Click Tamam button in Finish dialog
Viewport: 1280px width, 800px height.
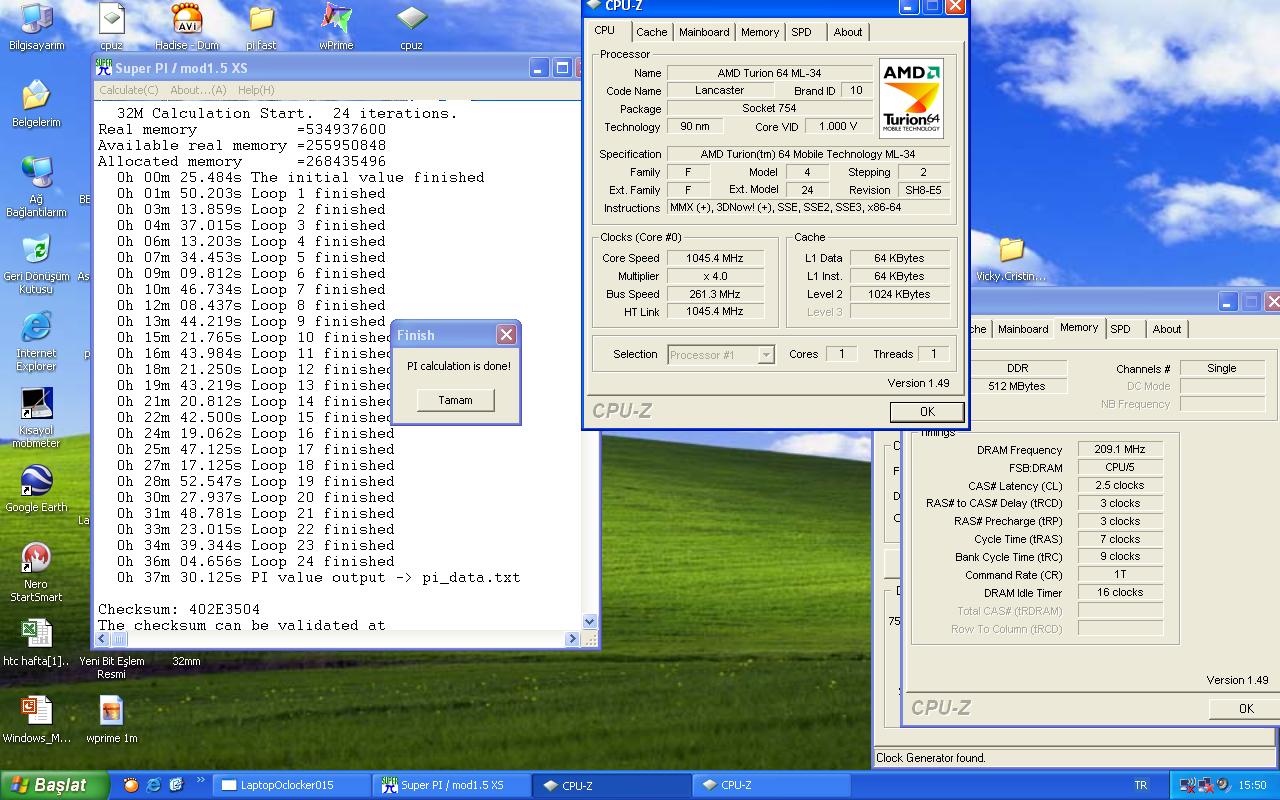455,400
